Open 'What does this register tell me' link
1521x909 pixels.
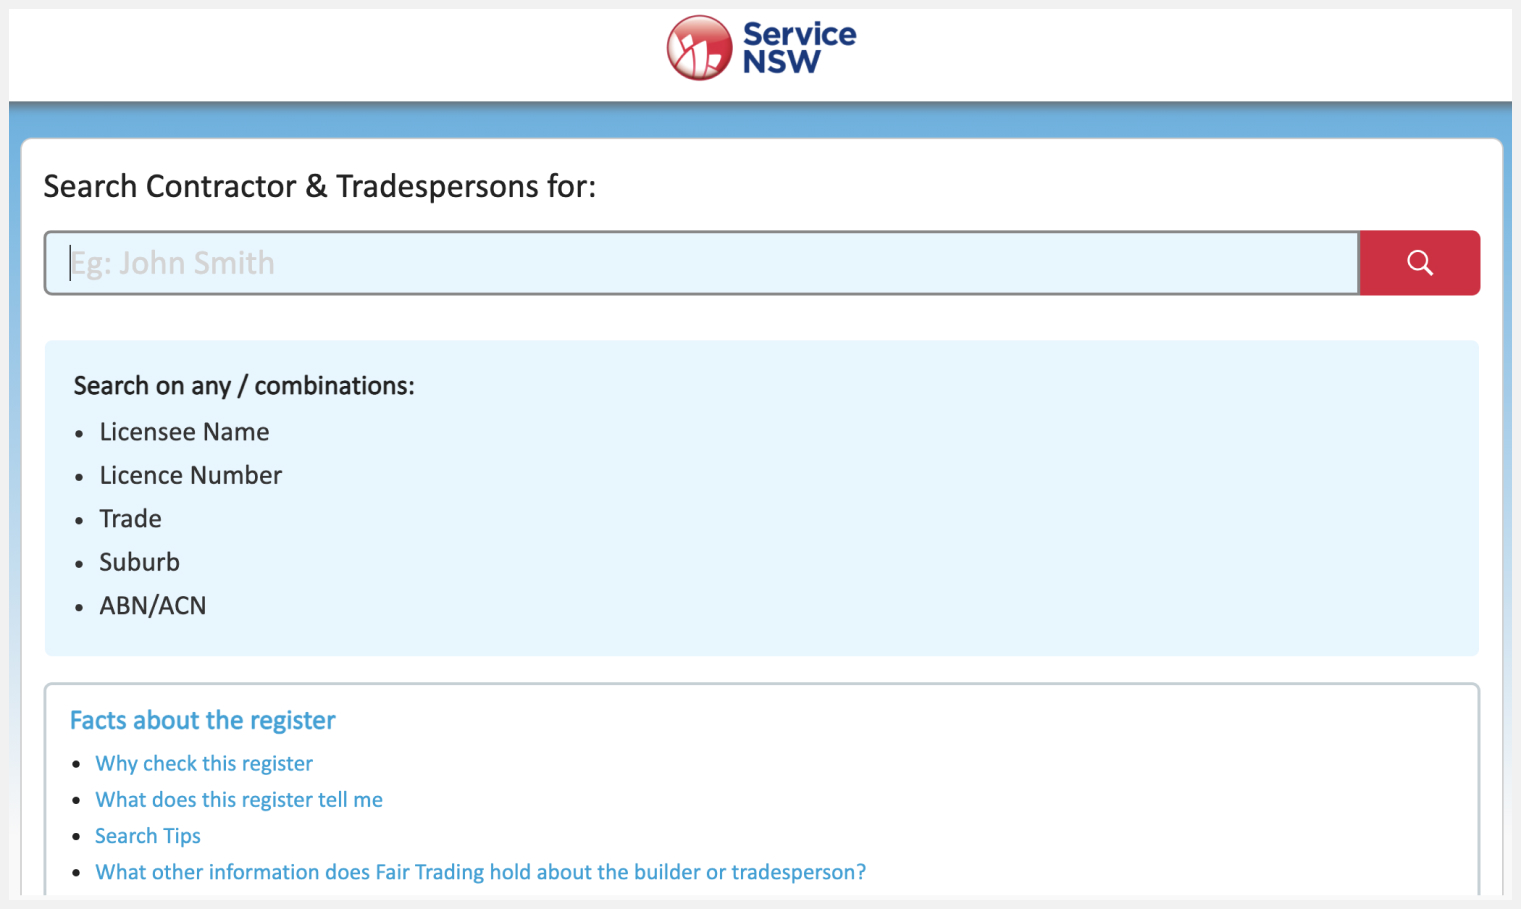tap(239, 800)
